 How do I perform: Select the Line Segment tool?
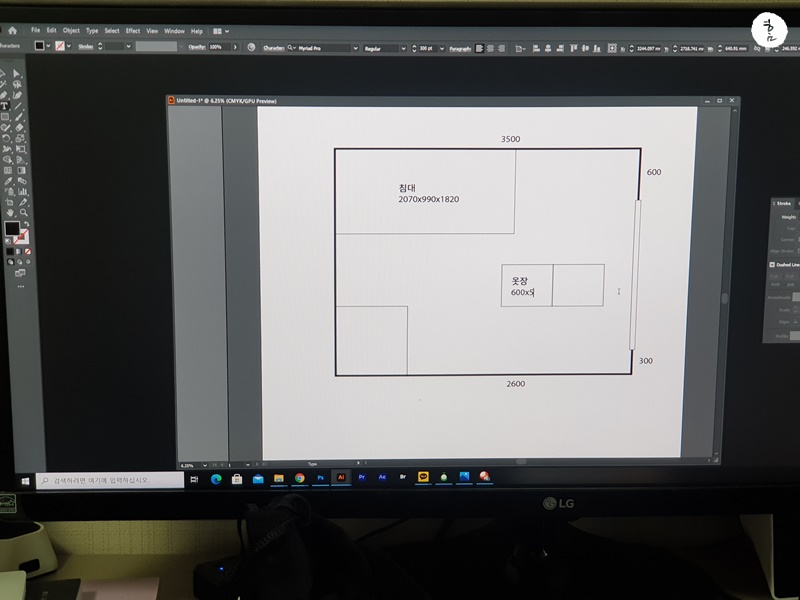(x=18, y=106)
